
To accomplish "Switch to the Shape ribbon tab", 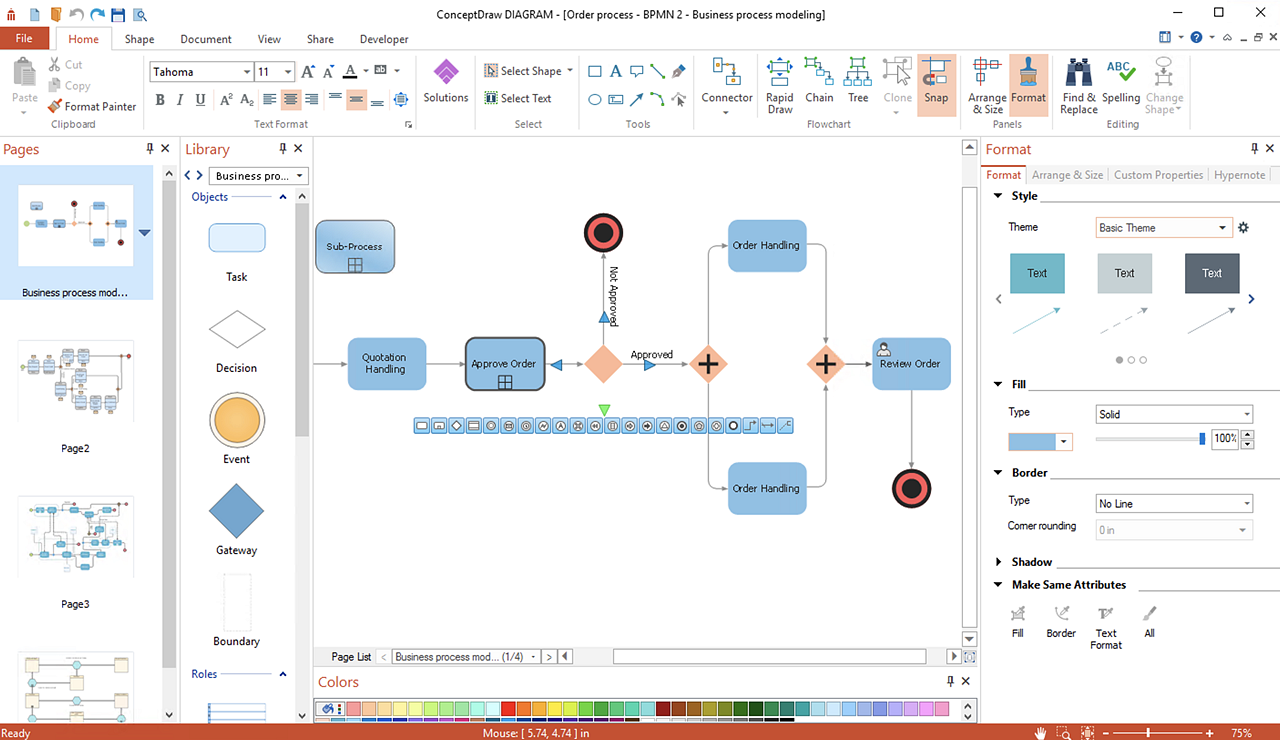I will (x=139, y=39).
